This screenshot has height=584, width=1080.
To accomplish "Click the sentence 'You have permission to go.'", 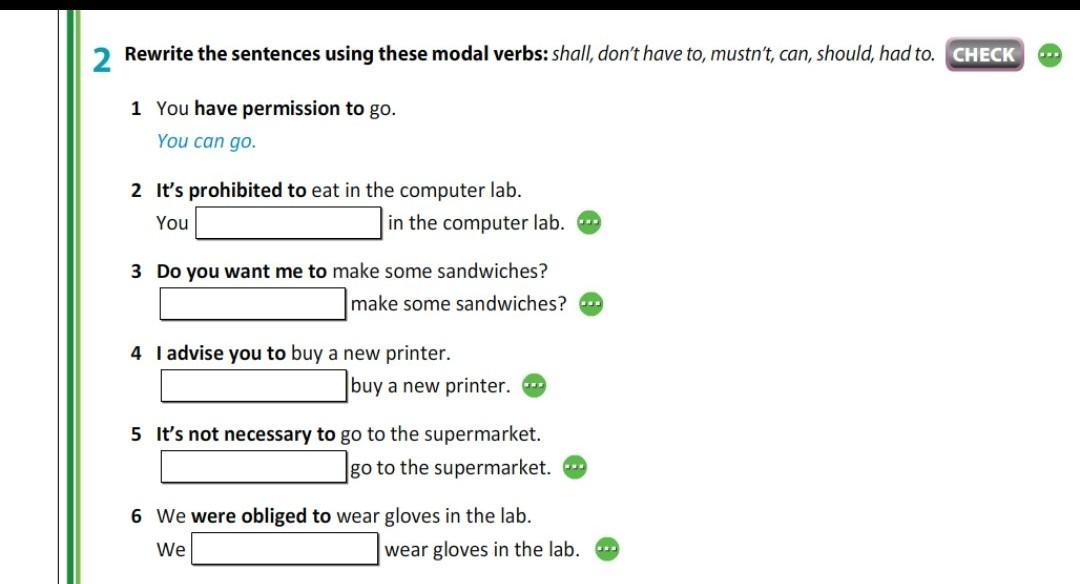I will click(x=276, y=108).
